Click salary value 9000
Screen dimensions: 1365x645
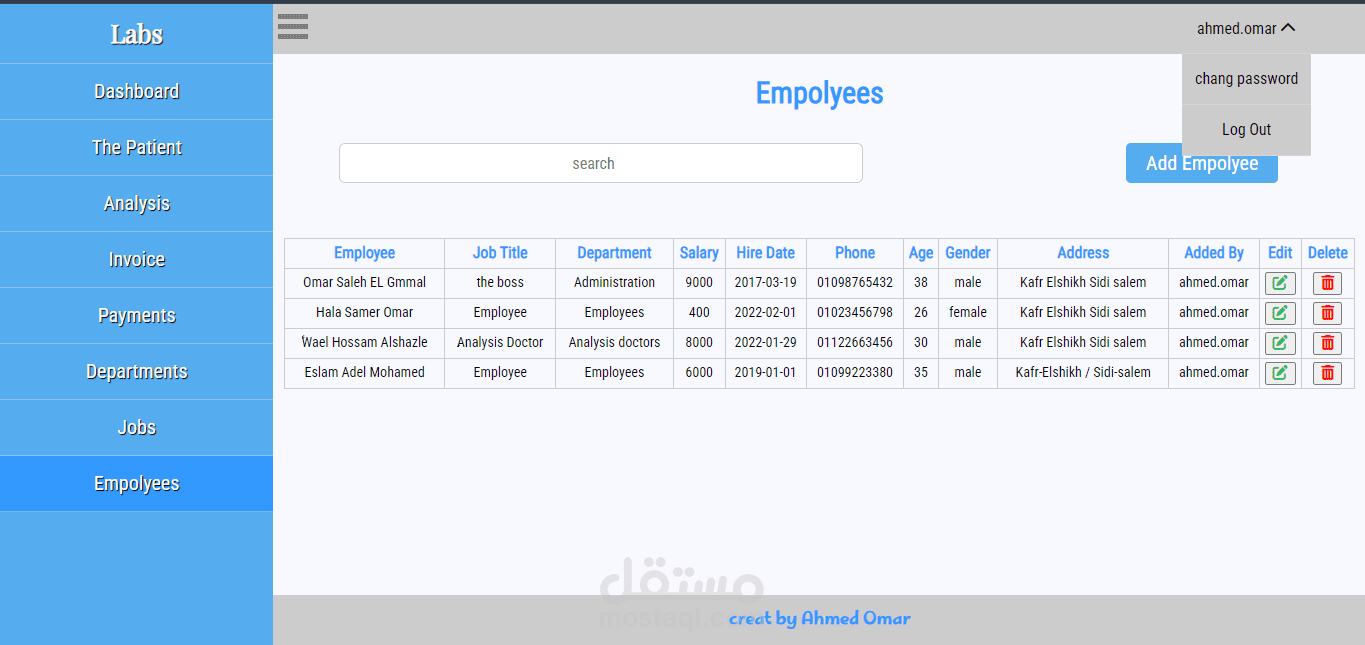pos(699,283)
